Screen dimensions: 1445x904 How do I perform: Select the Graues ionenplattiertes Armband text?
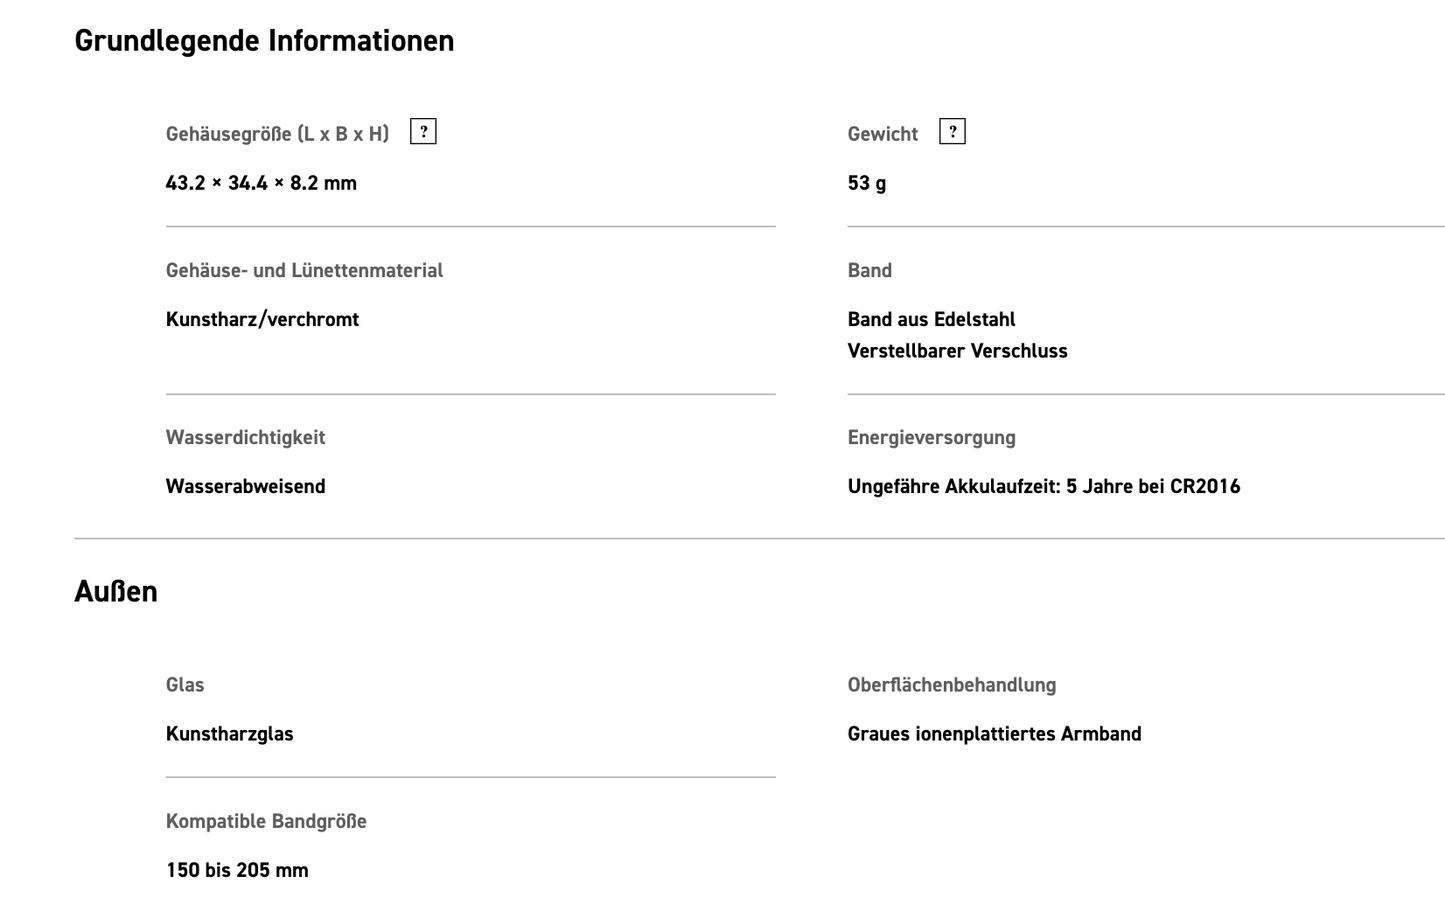[x=994, y=734]
